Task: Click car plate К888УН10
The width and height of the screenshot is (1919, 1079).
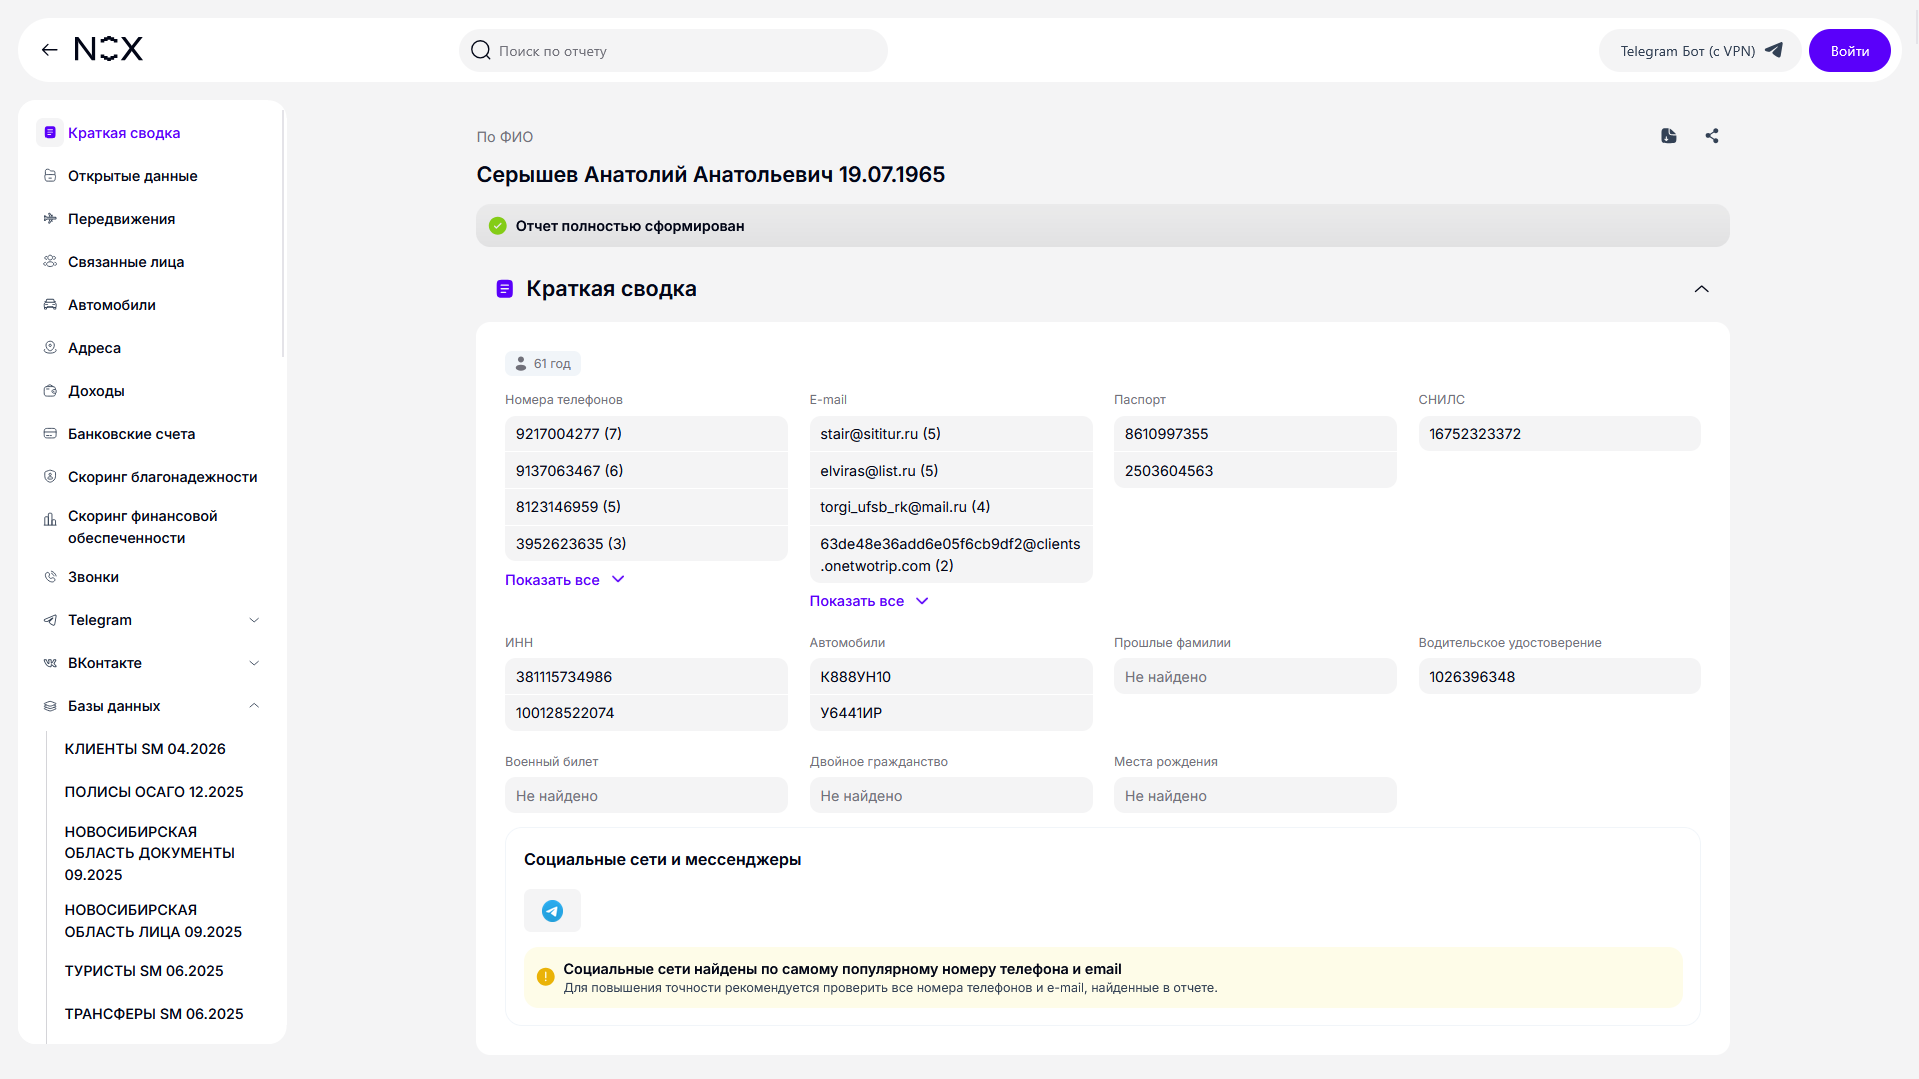Action: pyautogui.click(x=950, y=677)
